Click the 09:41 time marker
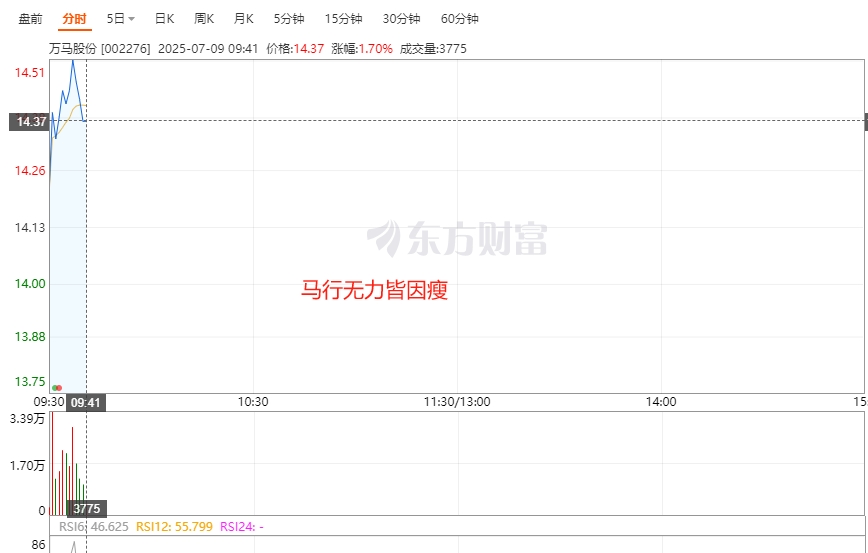The height and width of the screenshot is (553, 868). pyautogui.click(x=86, y=402)
